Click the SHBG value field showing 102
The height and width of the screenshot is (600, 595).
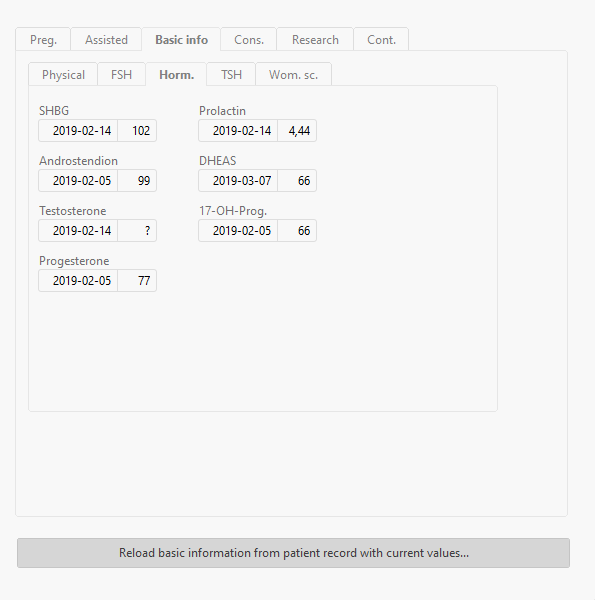(x=137, y=130)
